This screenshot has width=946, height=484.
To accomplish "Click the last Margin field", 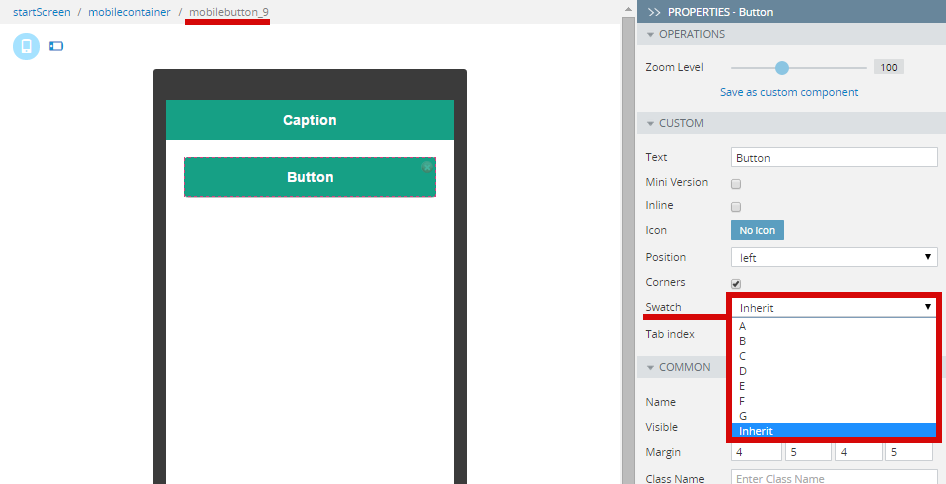I will [x=911, y=451].
